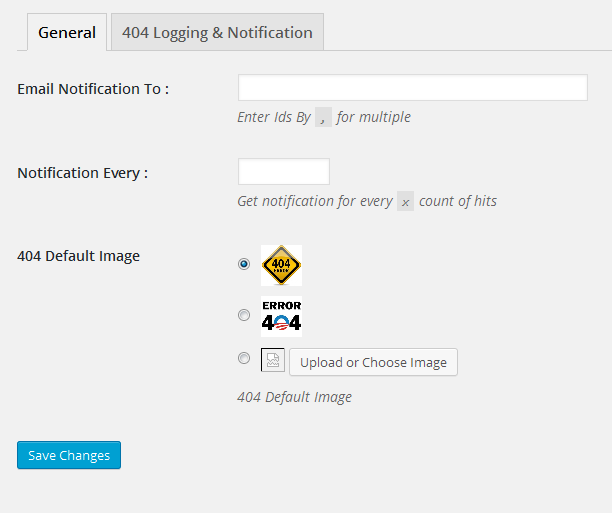Screen dimensions: 612x513
Task: Select the yellow 404 sign radio button
Action: 244,264
